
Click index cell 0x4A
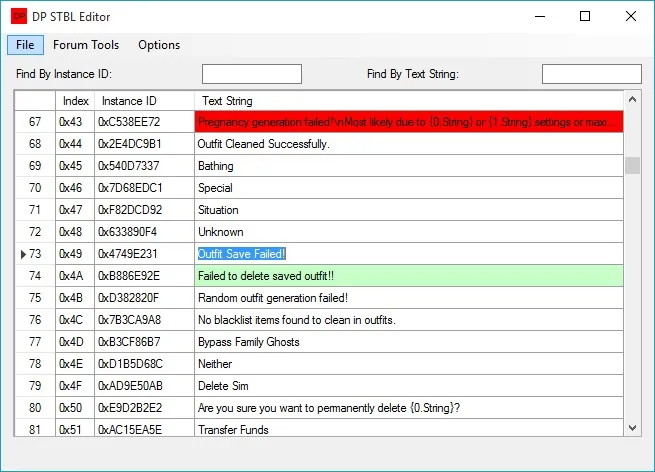[x=75, y=276]
